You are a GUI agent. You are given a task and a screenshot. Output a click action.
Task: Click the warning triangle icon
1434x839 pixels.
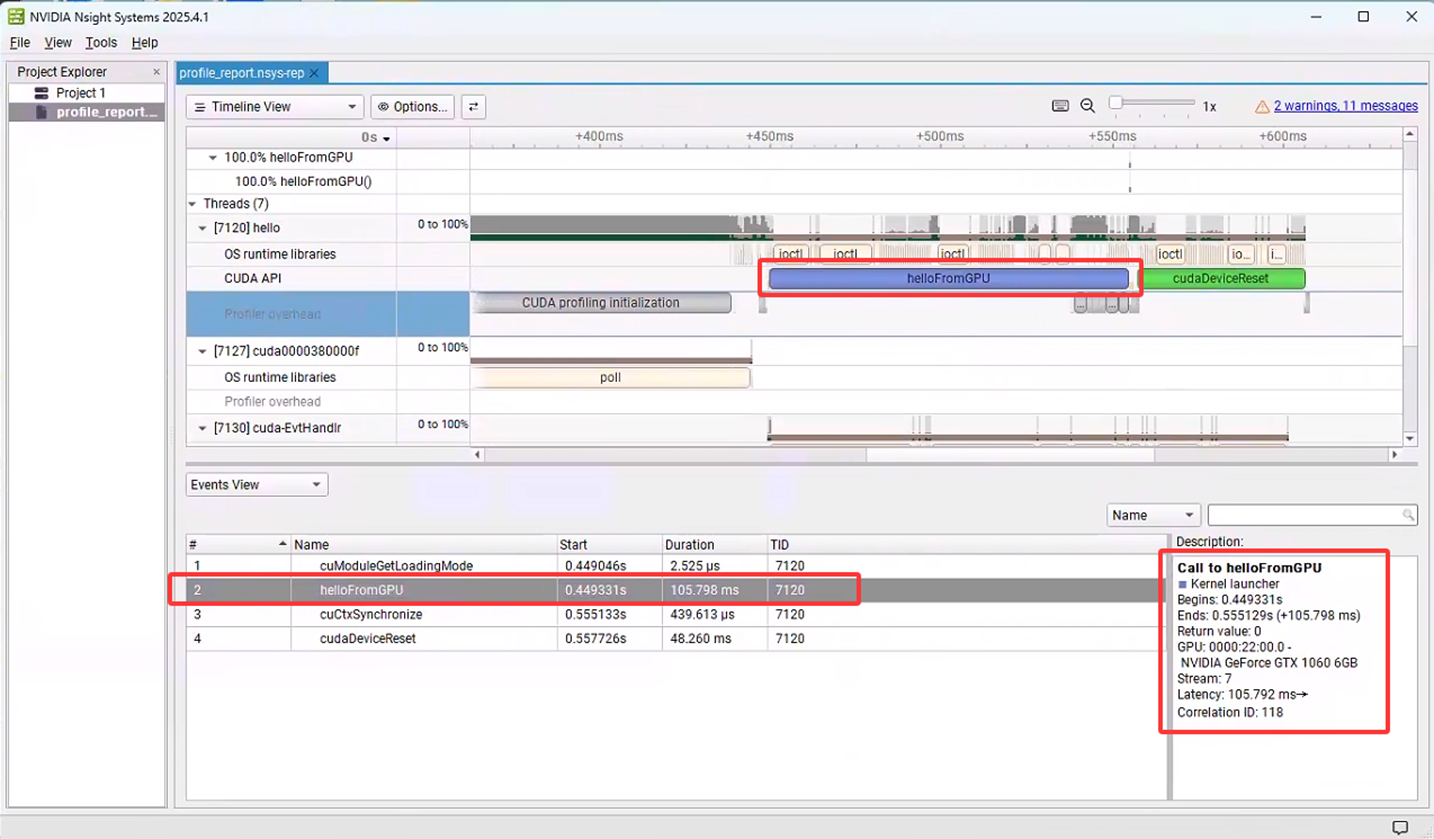(x=1264, y=106)
